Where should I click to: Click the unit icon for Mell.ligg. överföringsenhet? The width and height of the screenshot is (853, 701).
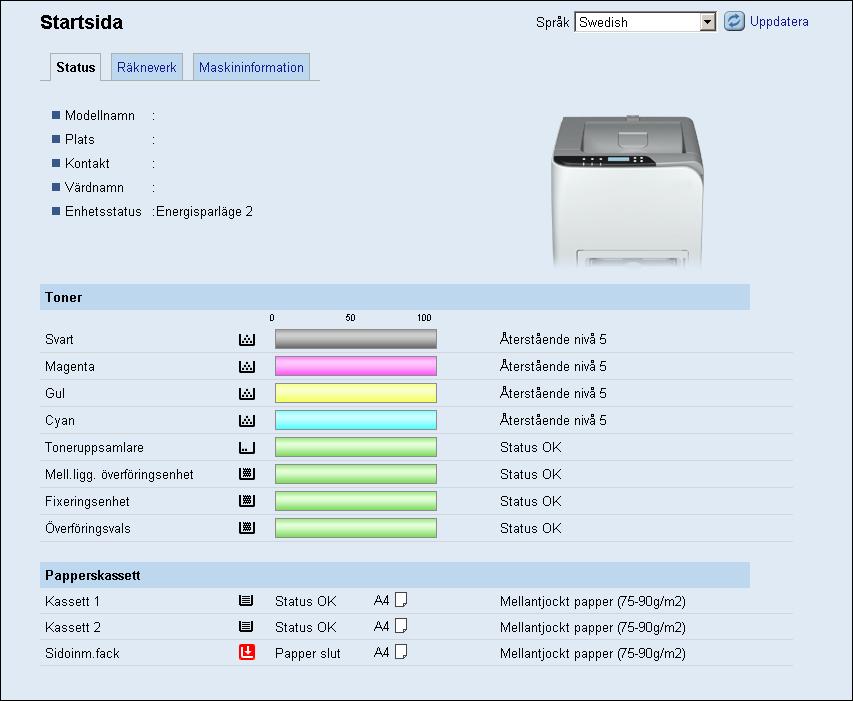(247, 474)
